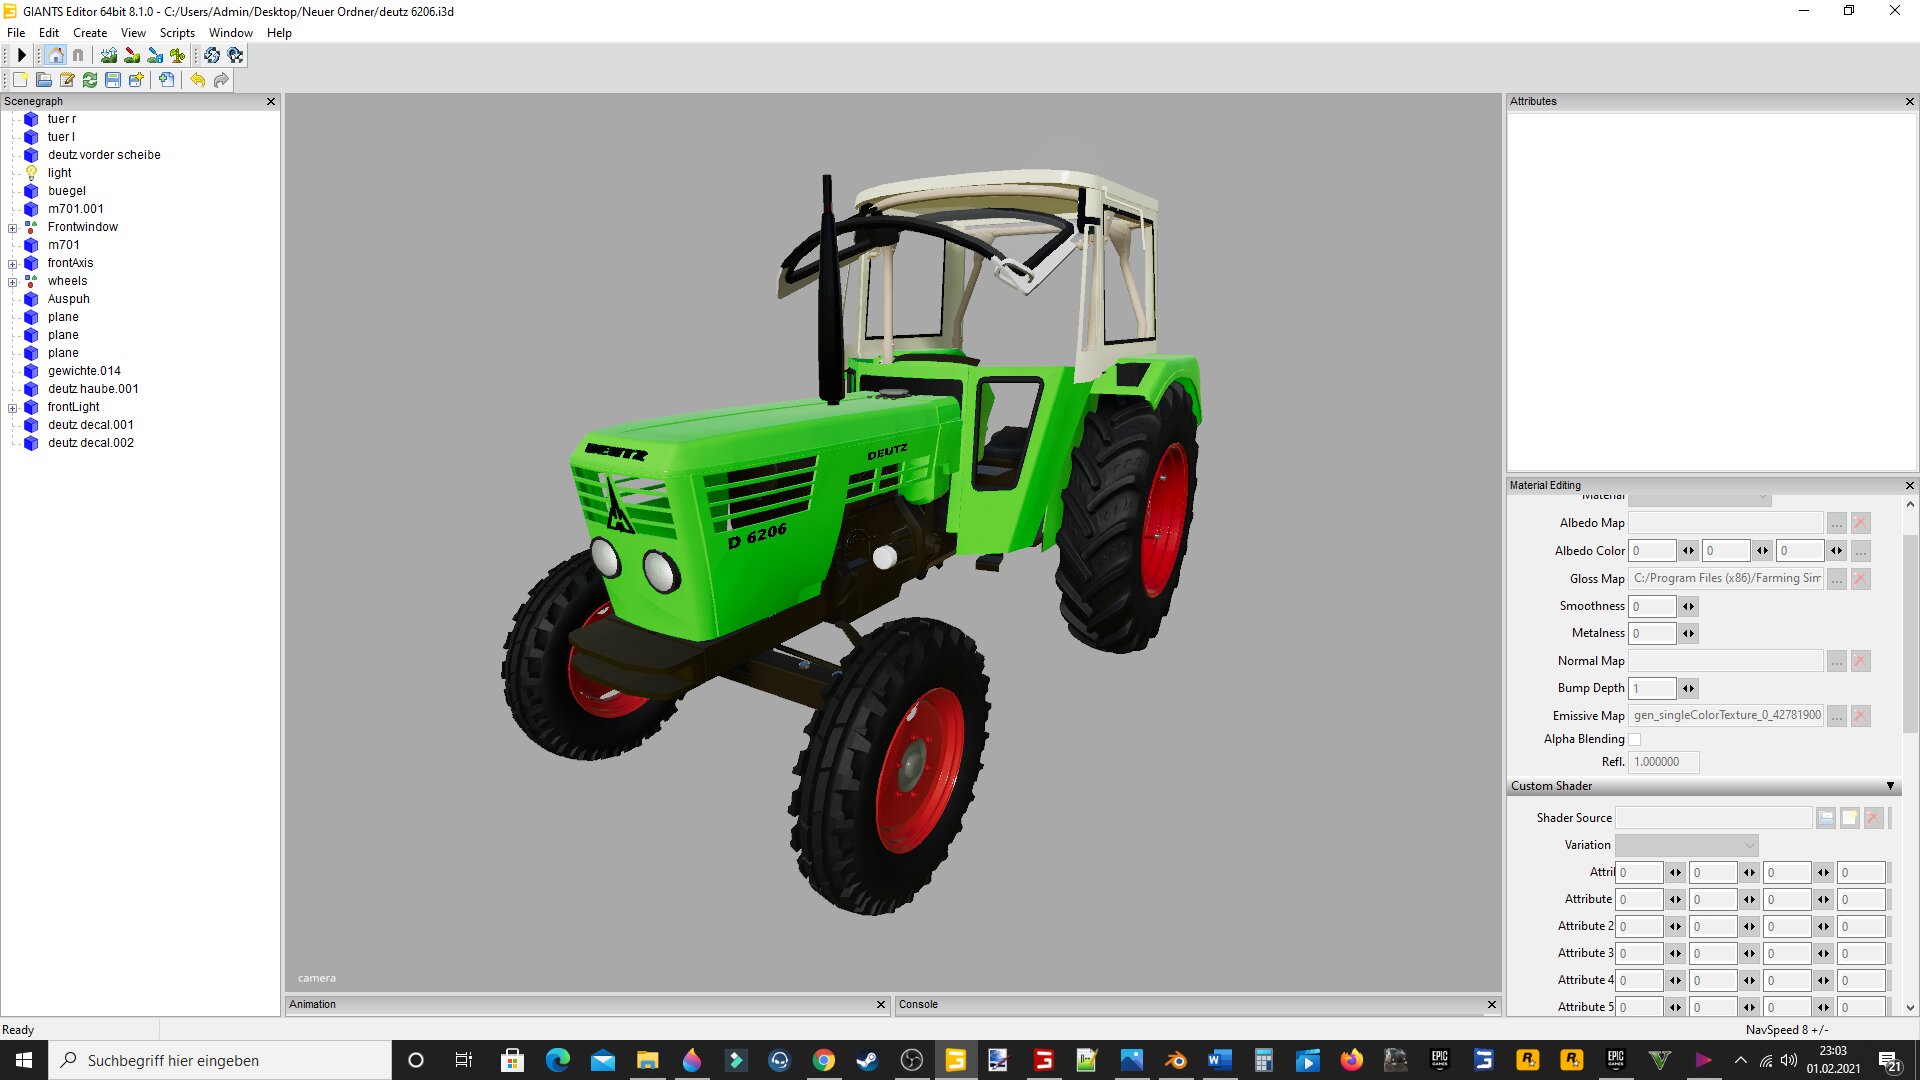Image resolution: width=1920 pixels, height=1080 pixels.
Task: Open the Variation dropdown
Action: point(1686,846)
